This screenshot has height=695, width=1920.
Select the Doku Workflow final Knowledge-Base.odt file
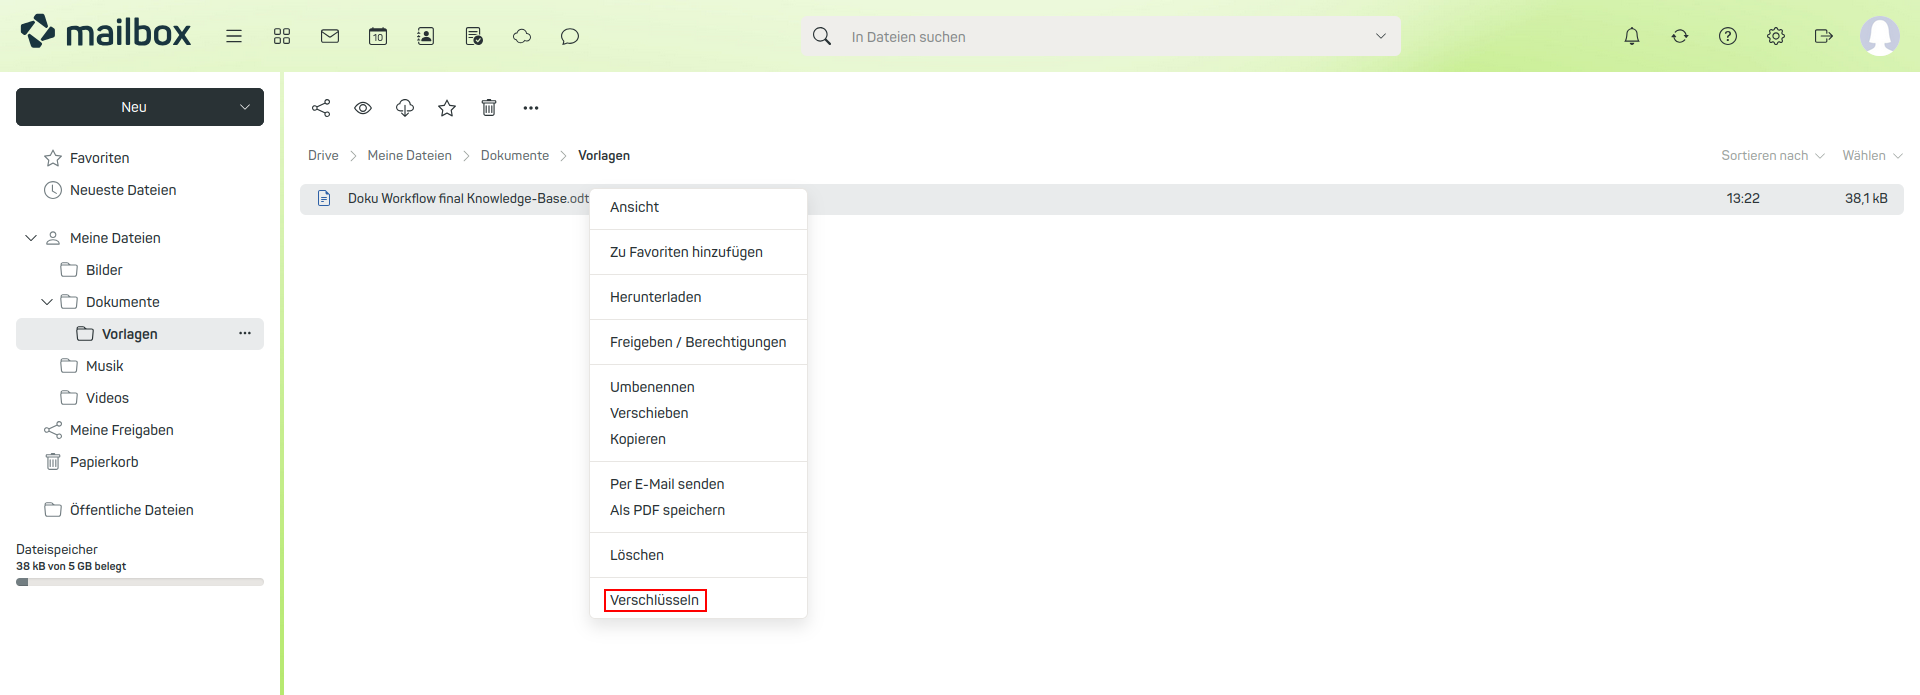[x=1102, y=199]
